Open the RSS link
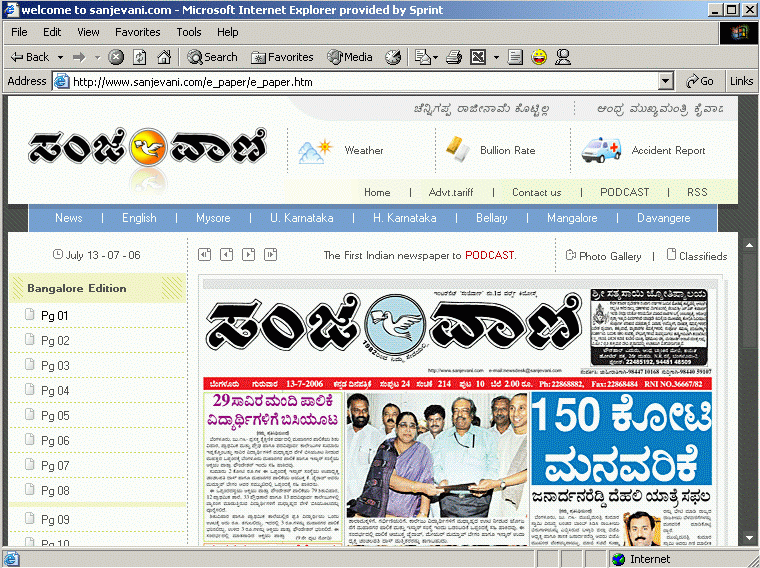Image resolution: width=760 pixels, height=568 pixels. coord(697,192)
